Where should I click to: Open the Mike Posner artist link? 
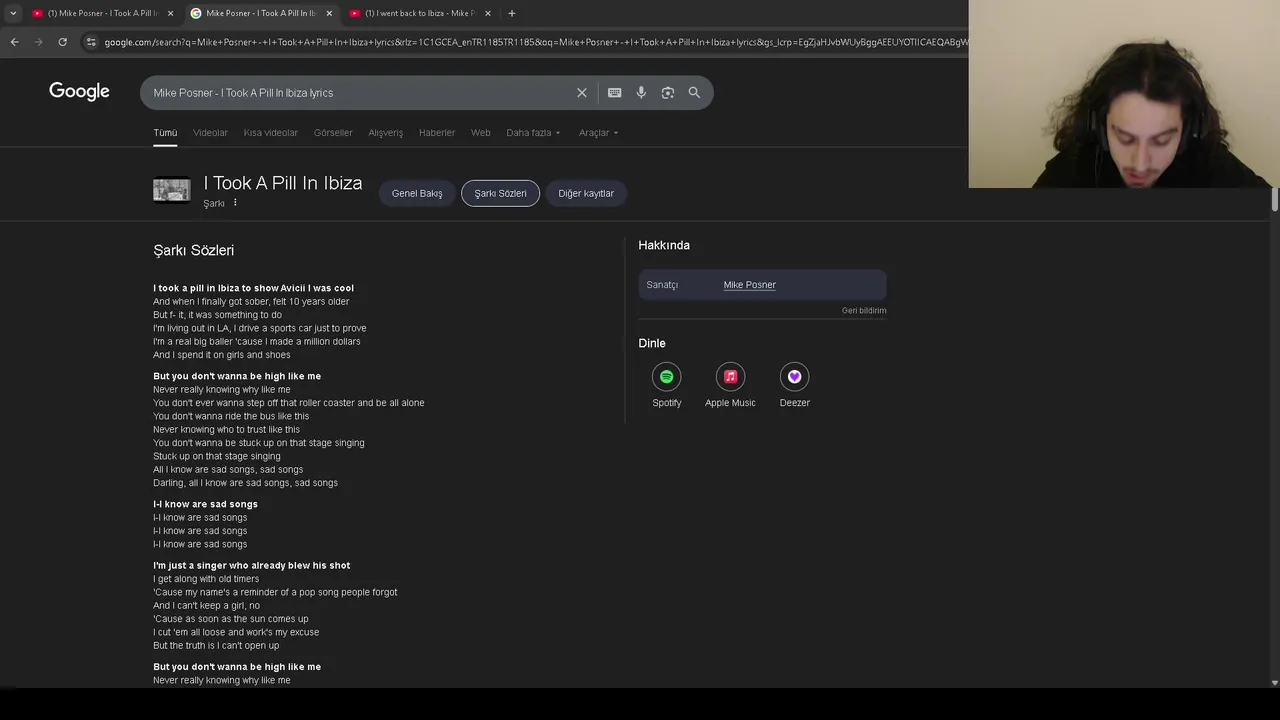pos(750,285)
